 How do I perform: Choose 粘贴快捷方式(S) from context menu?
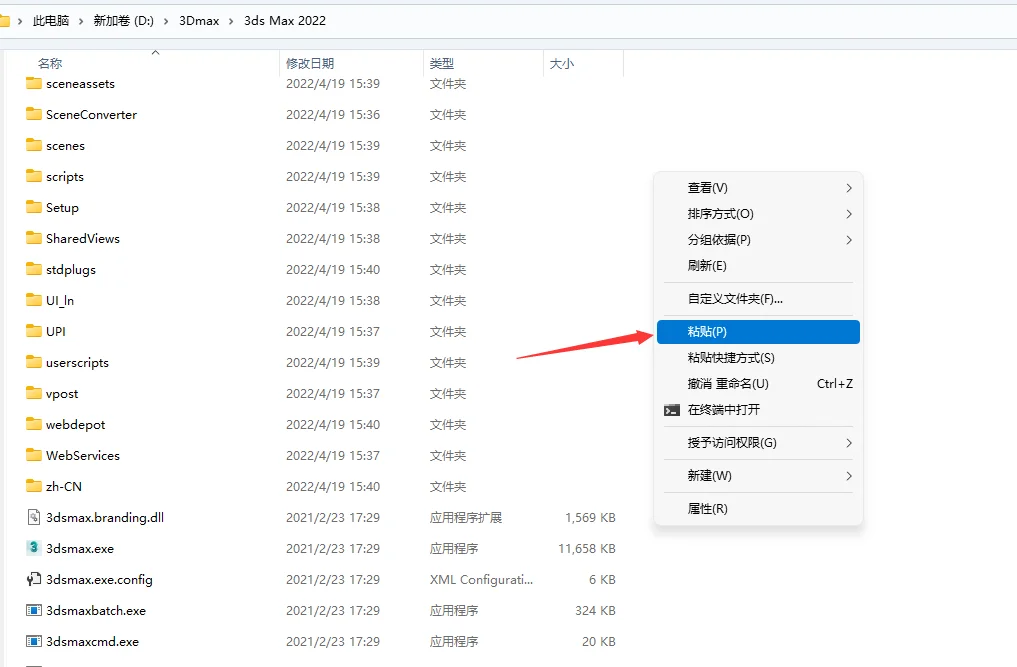tap(758, 358)
